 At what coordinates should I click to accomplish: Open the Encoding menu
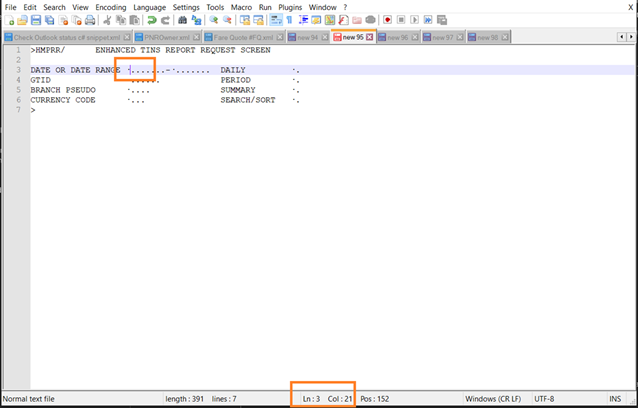click(x=110, y=7)
